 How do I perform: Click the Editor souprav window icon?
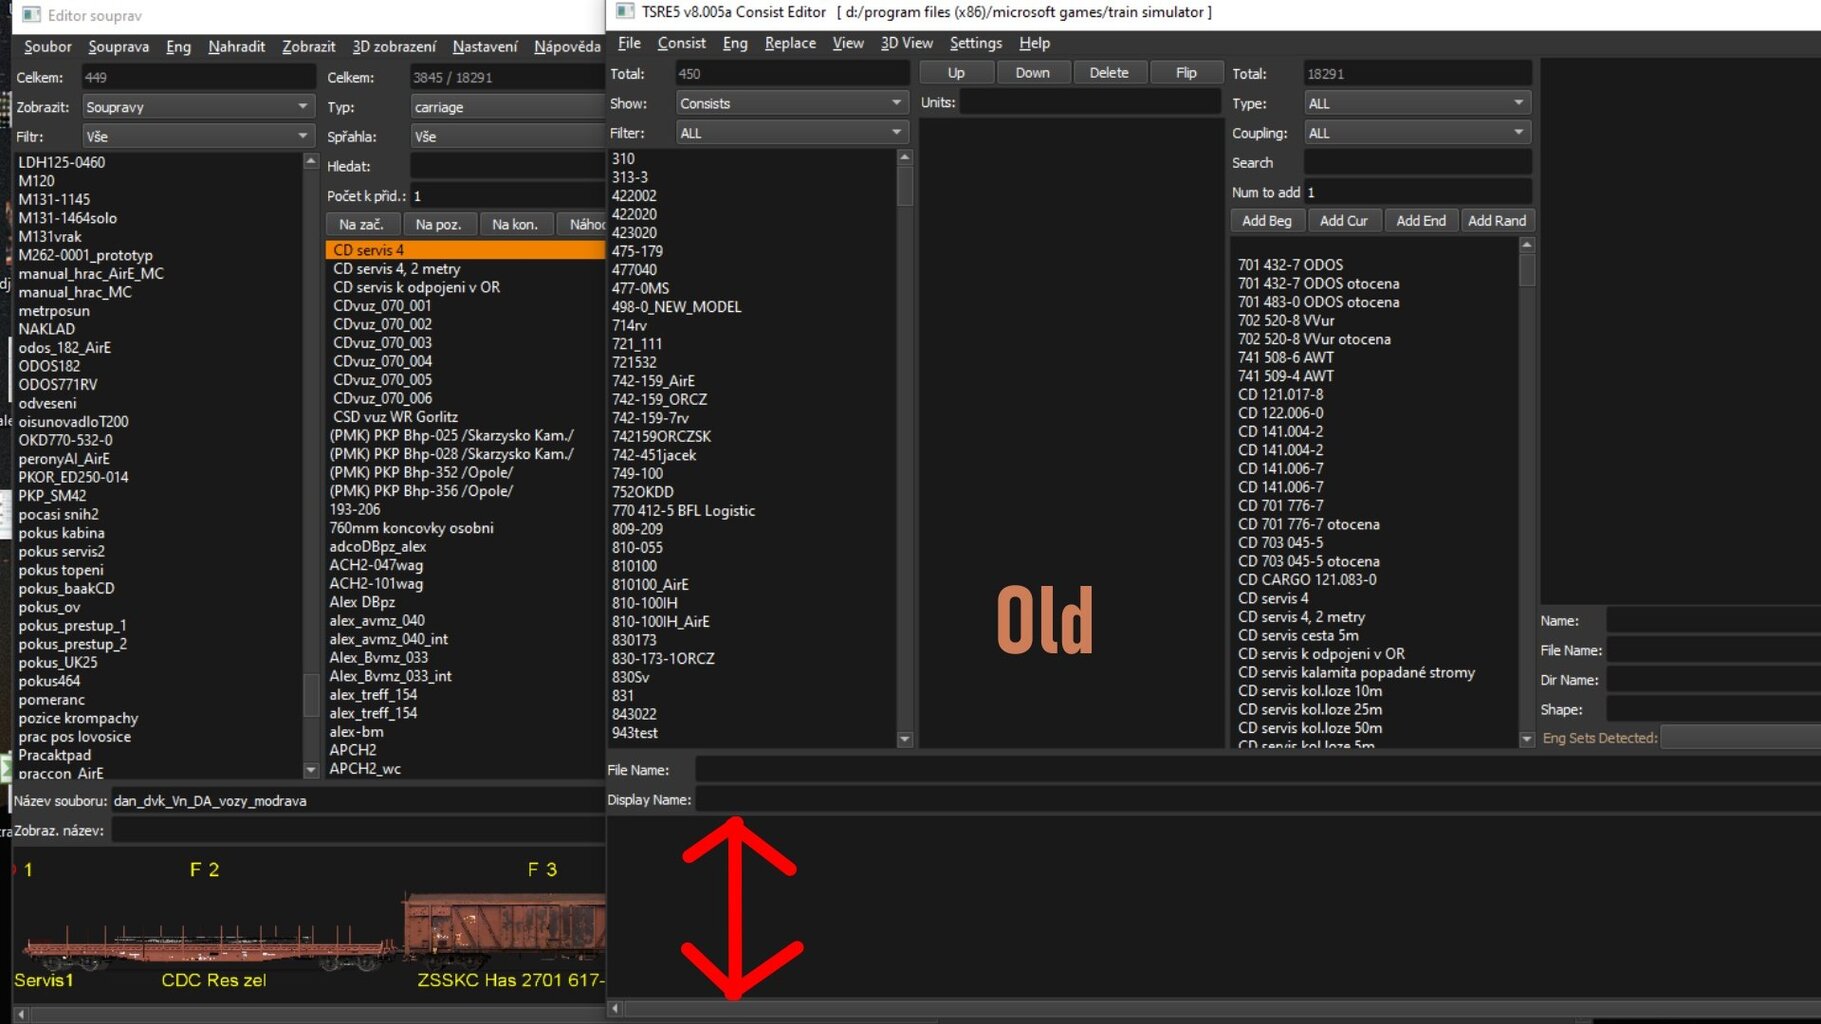(31, 15)
